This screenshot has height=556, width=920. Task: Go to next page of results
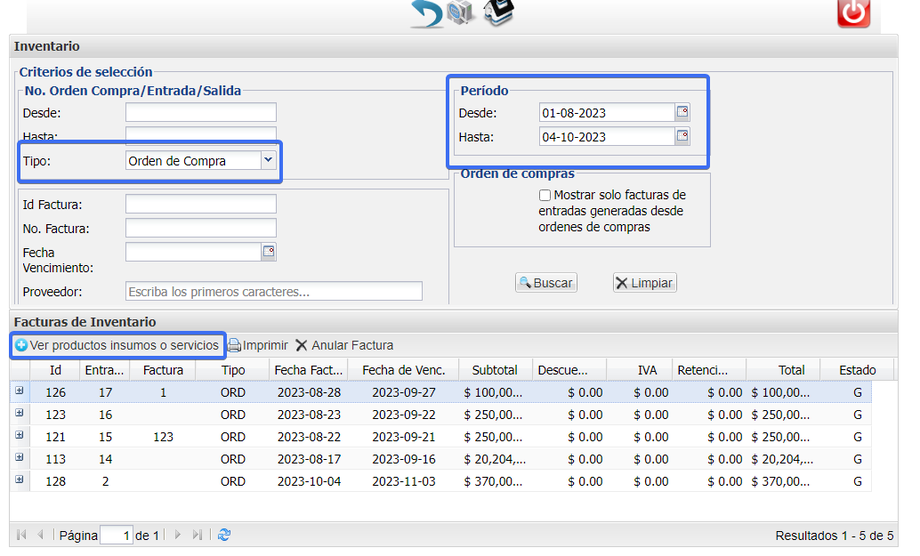pyautogui.click(x=178, y=535)
